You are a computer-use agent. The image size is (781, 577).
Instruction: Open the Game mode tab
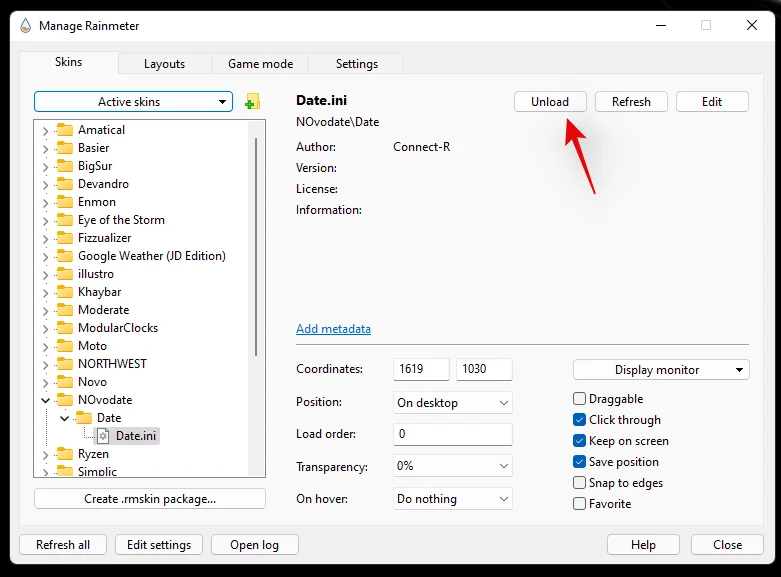260,64
